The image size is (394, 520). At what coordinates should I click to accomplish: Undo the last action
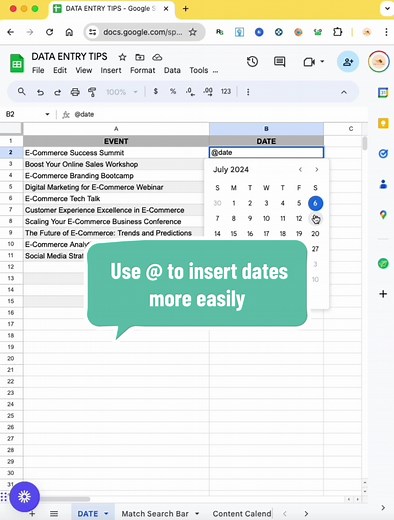coord(40,92)
